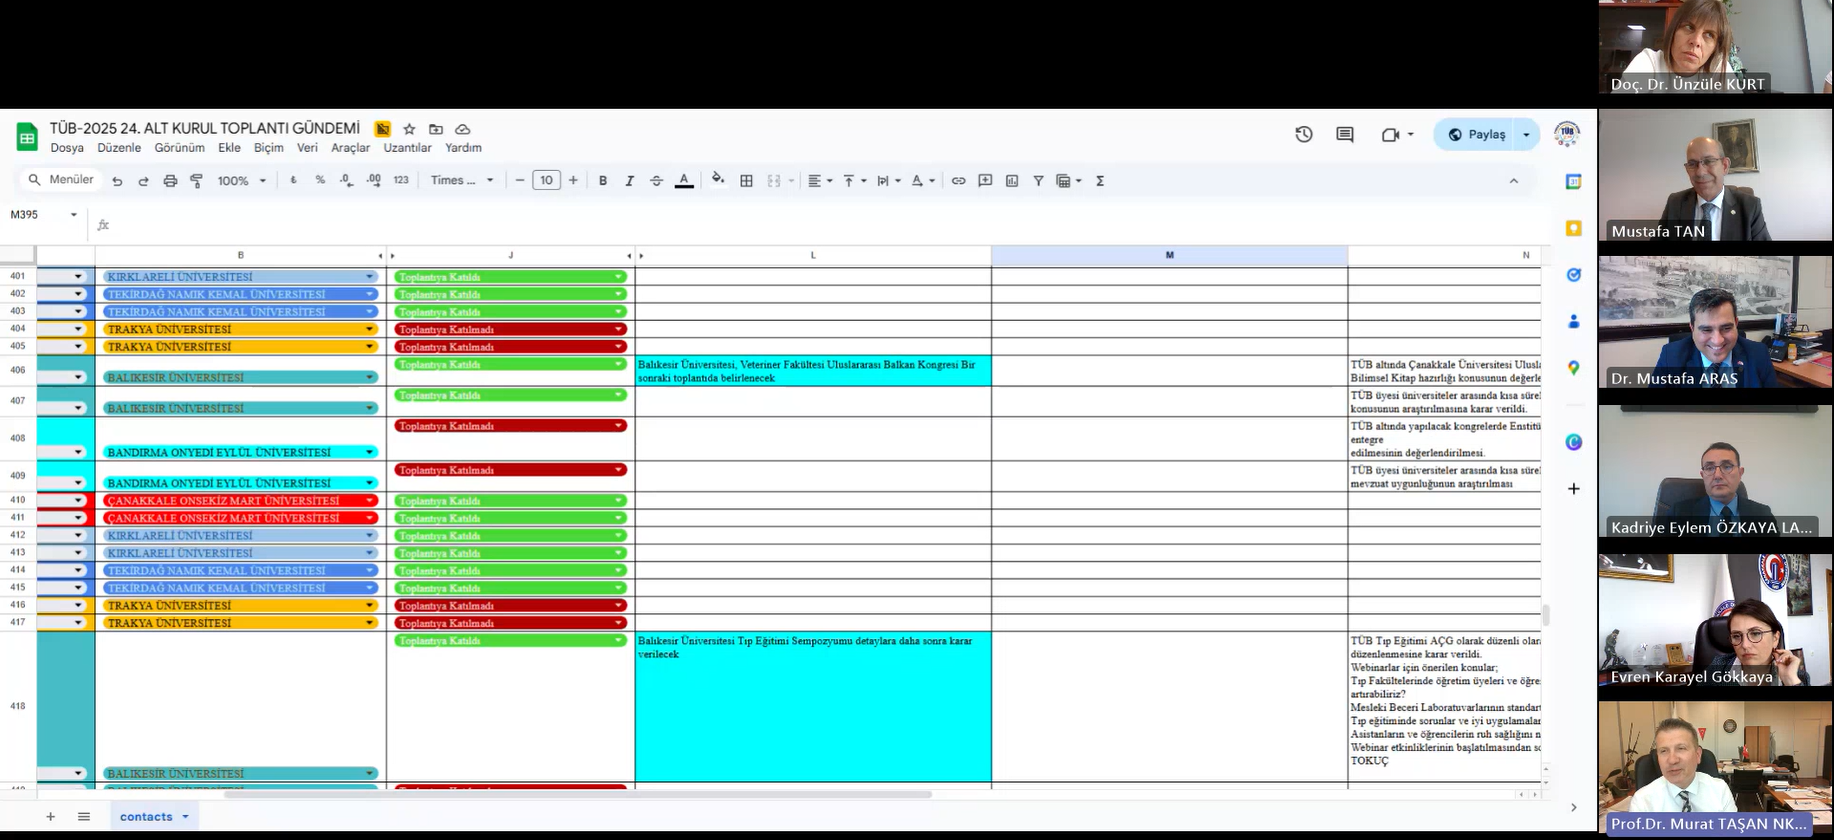
Task: Toggle bold formatting
Action: pos(602,181)
